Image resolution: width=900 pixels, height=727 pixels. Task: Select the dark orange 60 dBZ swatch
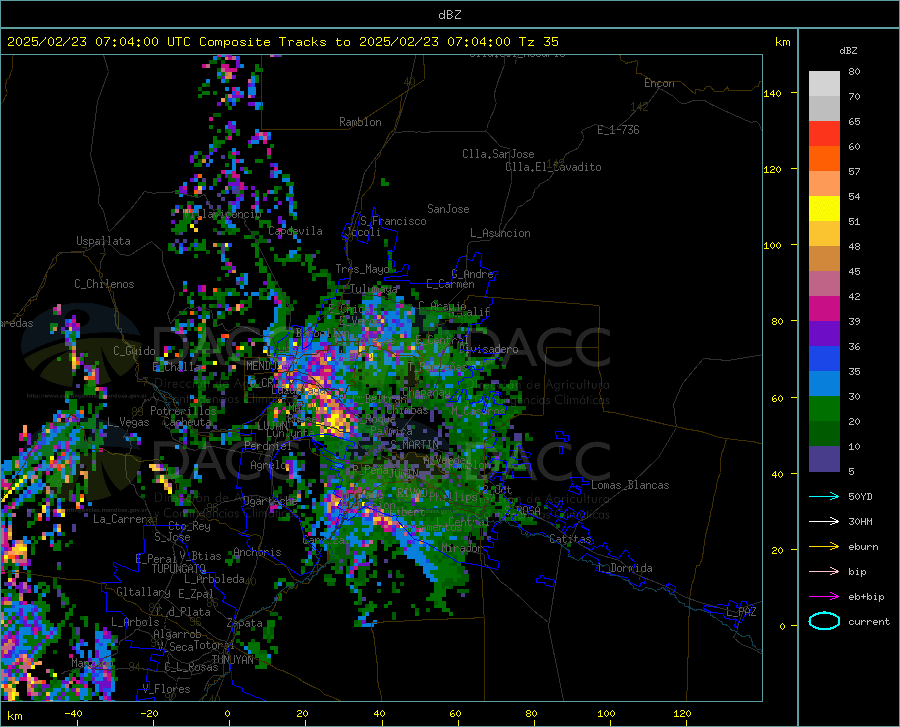[x=824, y=158]
